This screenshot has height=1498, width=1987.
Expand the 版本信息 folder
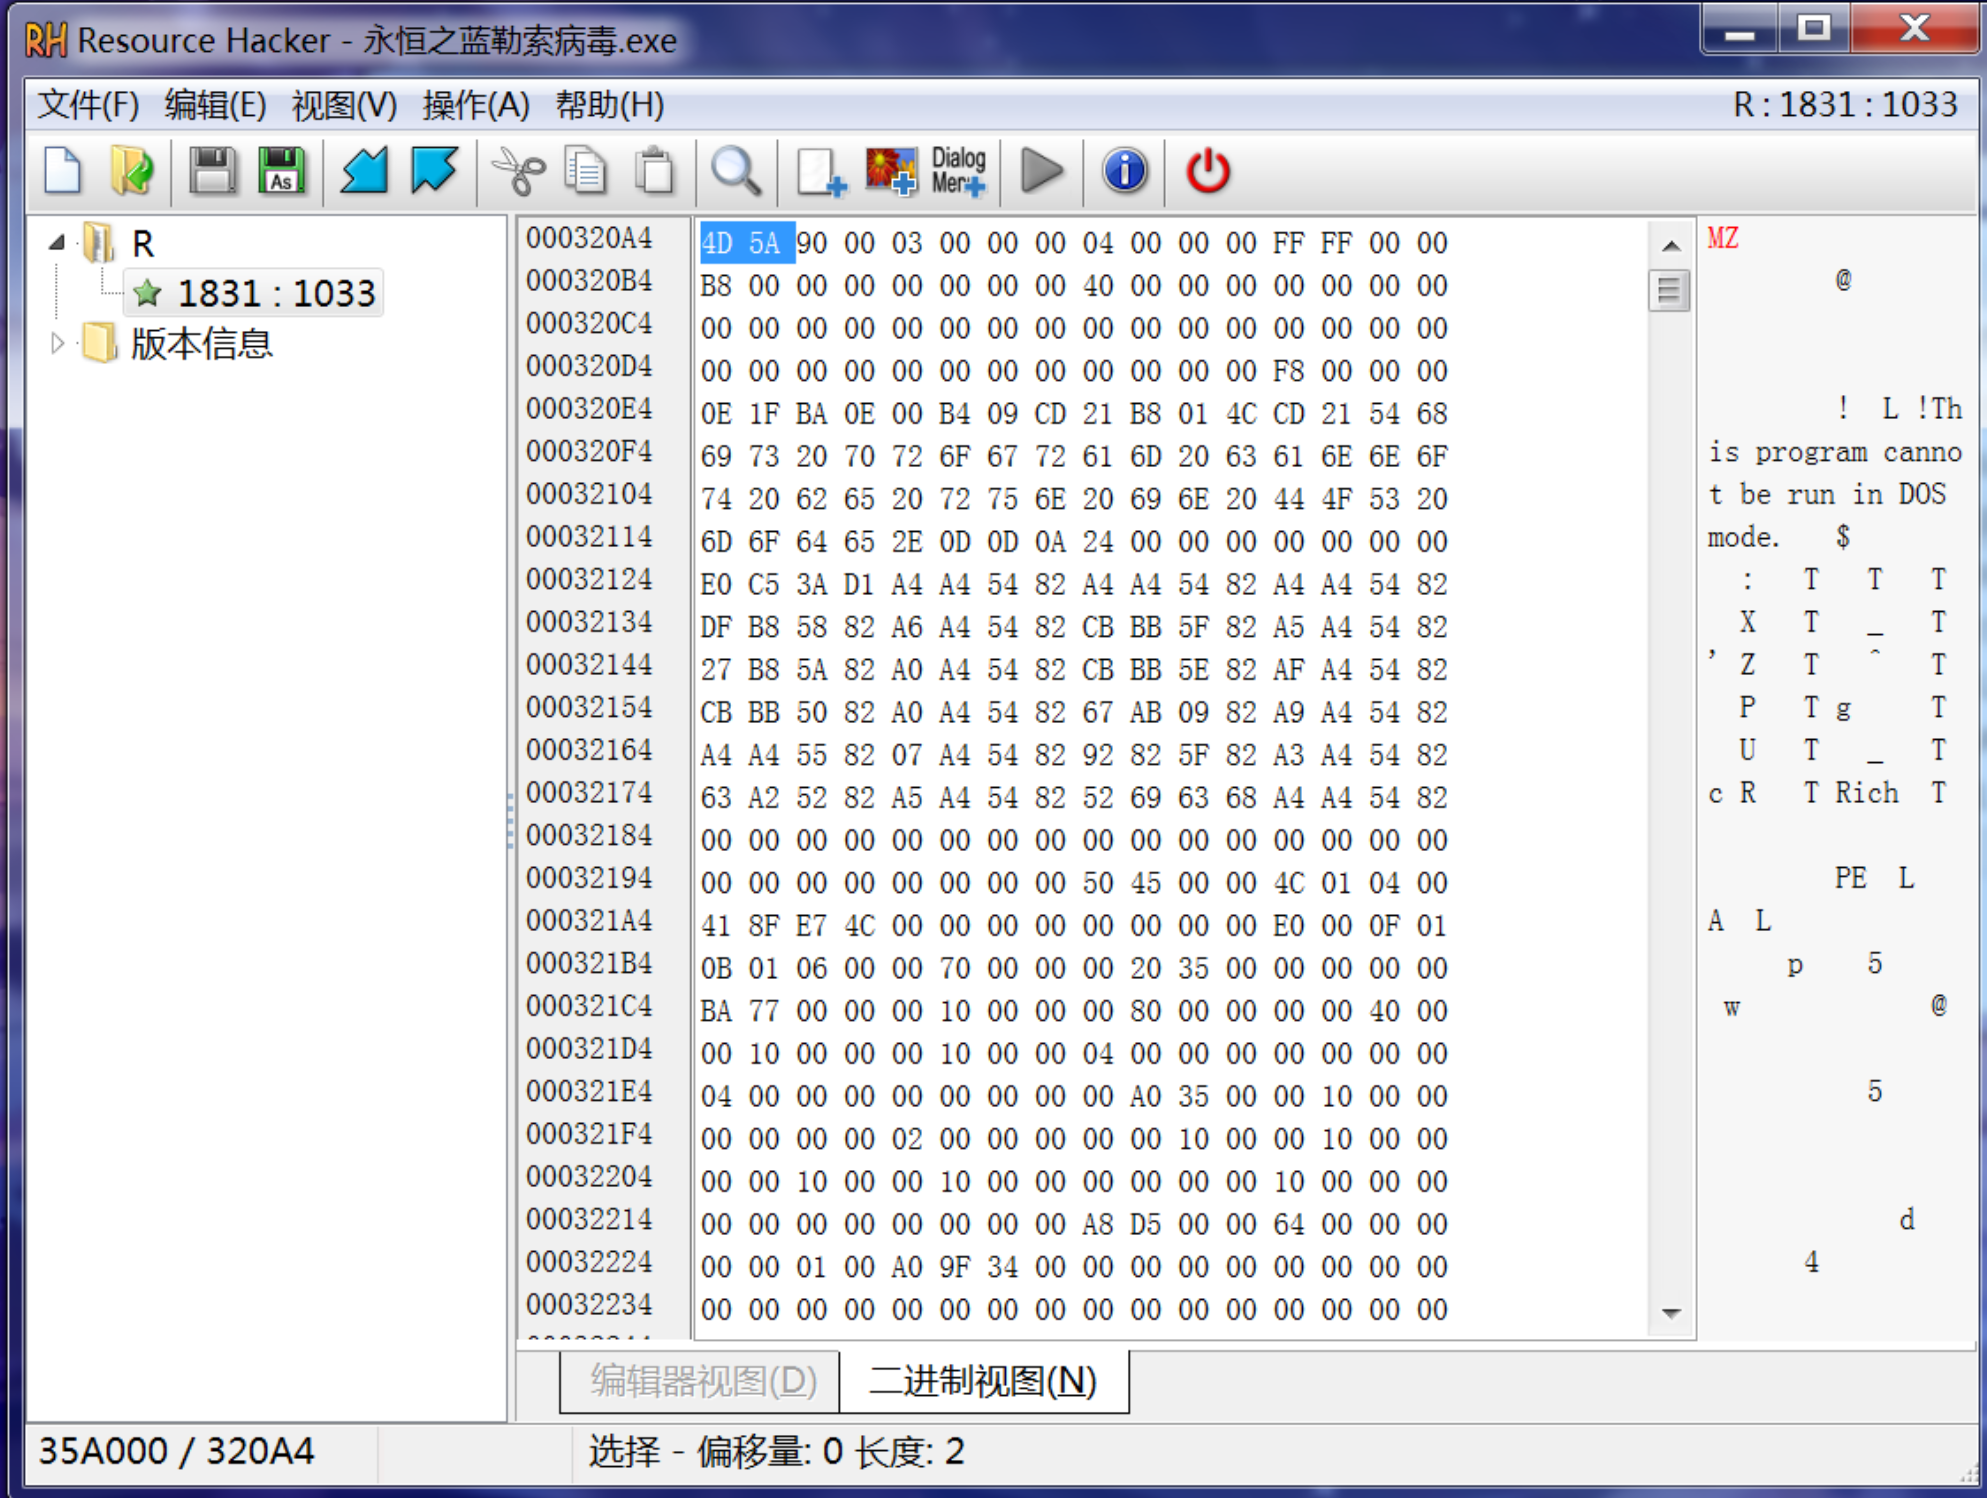pyautogui.click(x=57, y=343)
